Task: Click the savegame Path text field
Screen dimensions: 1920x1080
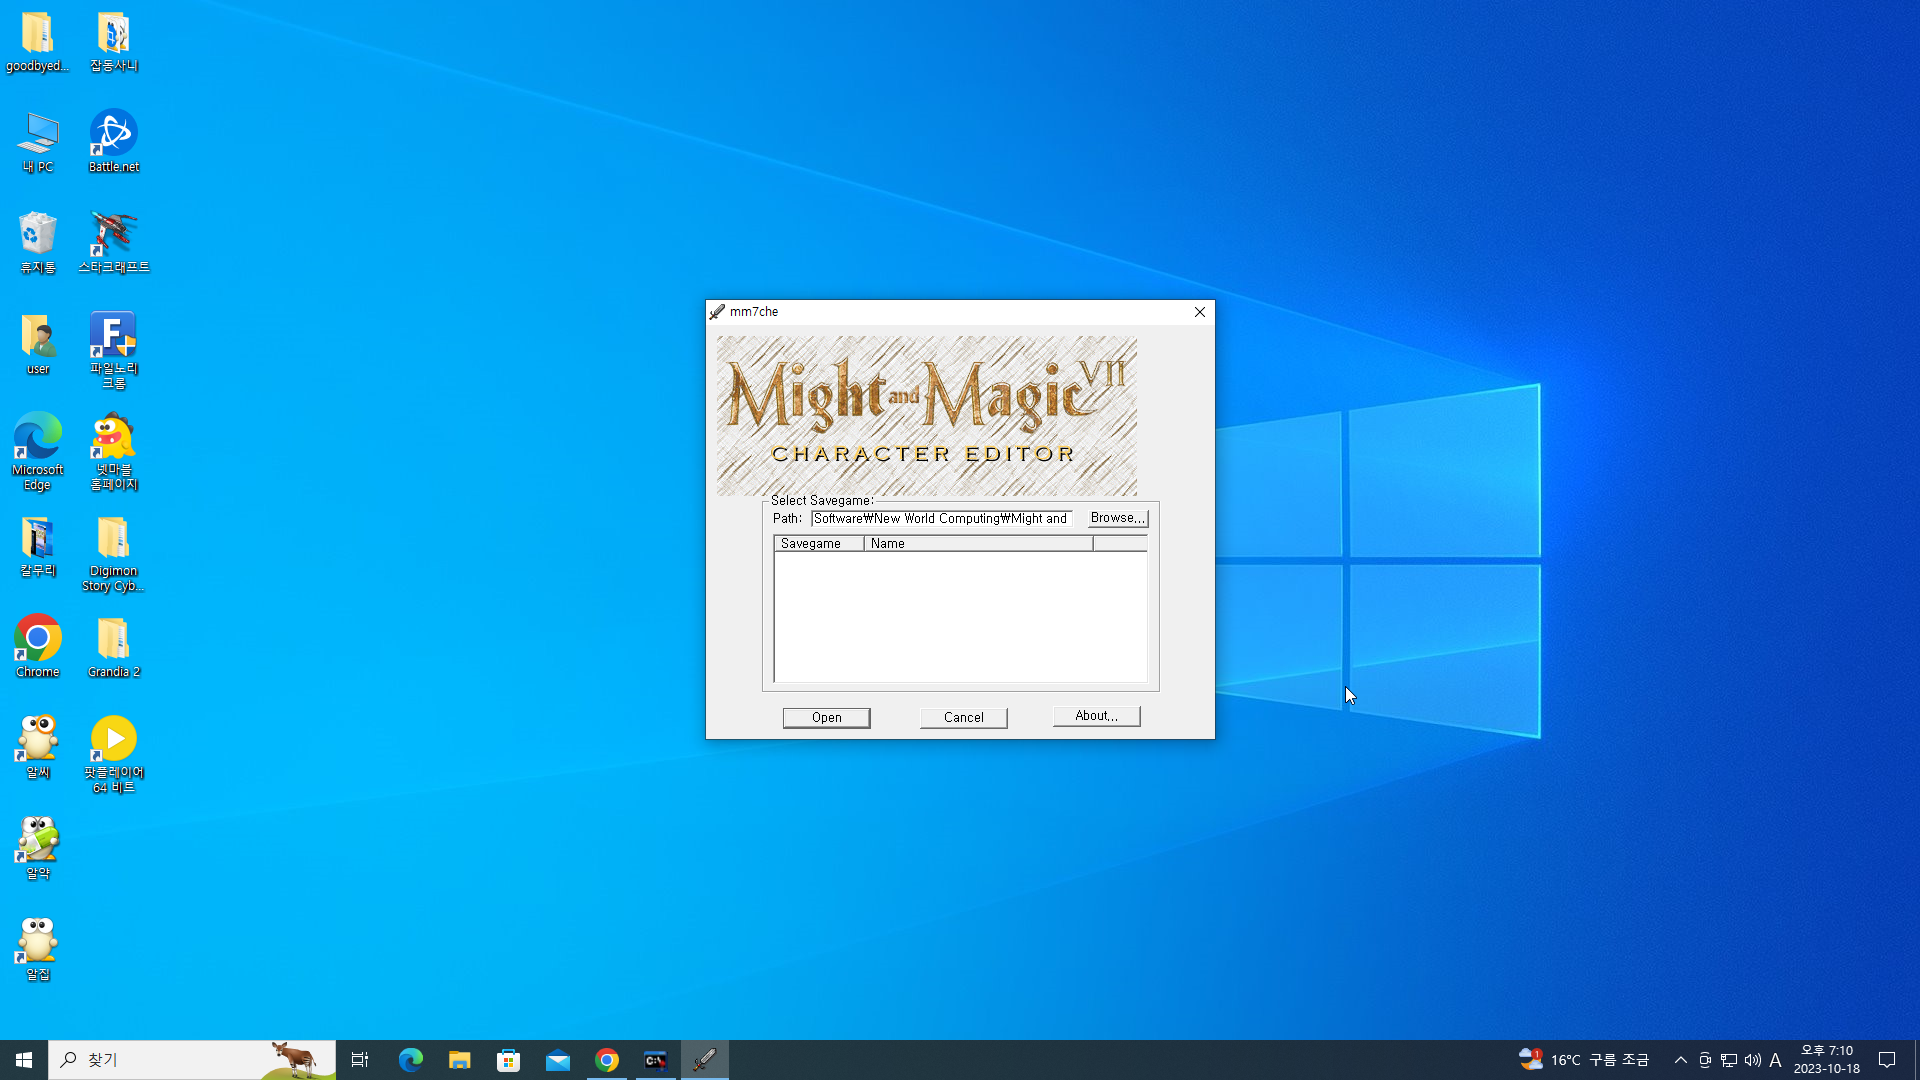Action: coord(940,518)
